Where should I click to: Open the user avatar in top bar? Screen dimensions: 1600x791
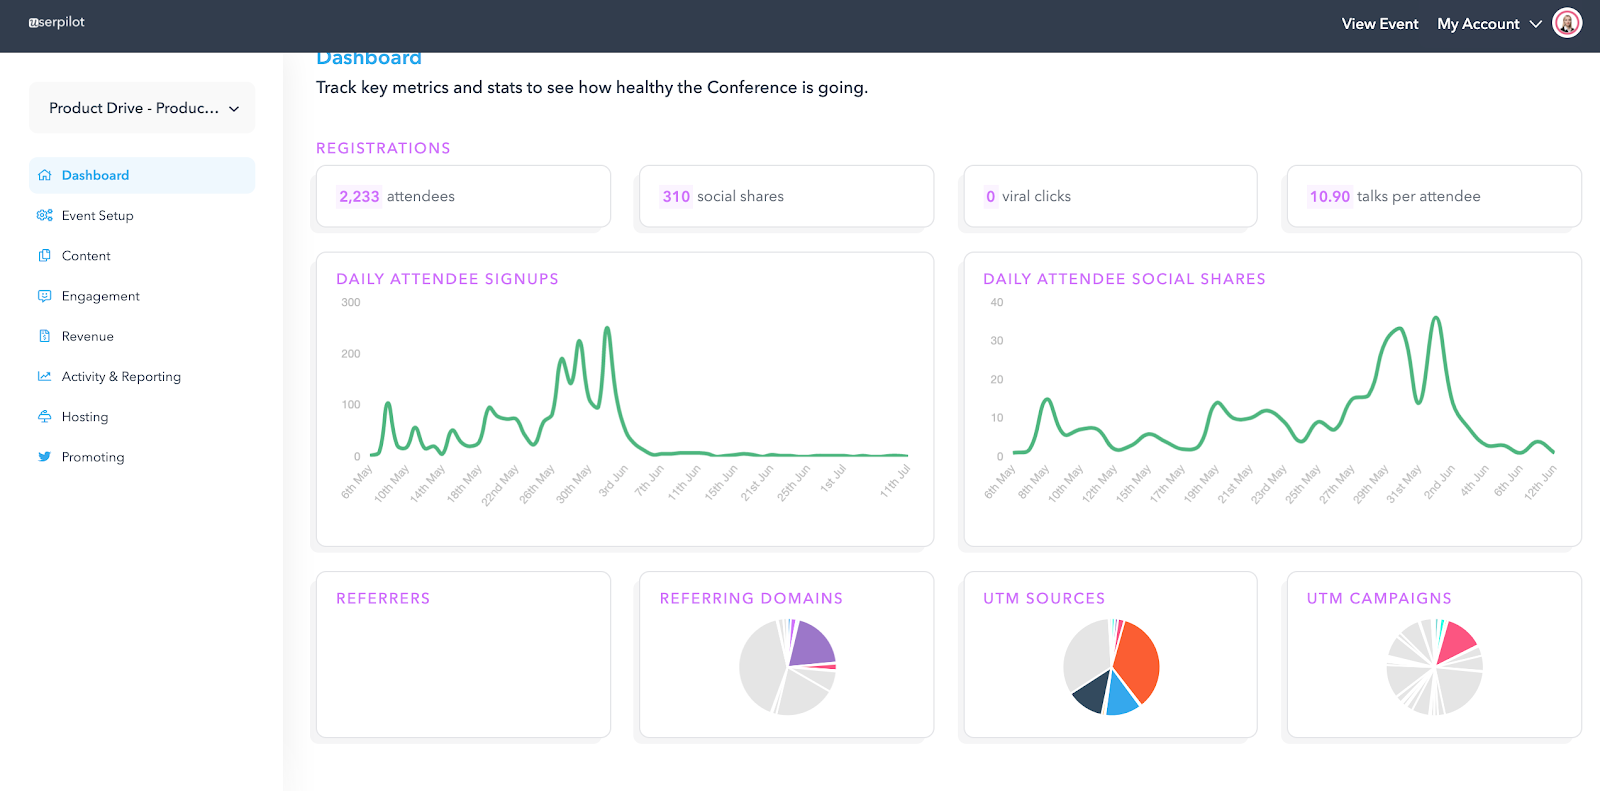pyautogui.click(x=1567, y=23)
